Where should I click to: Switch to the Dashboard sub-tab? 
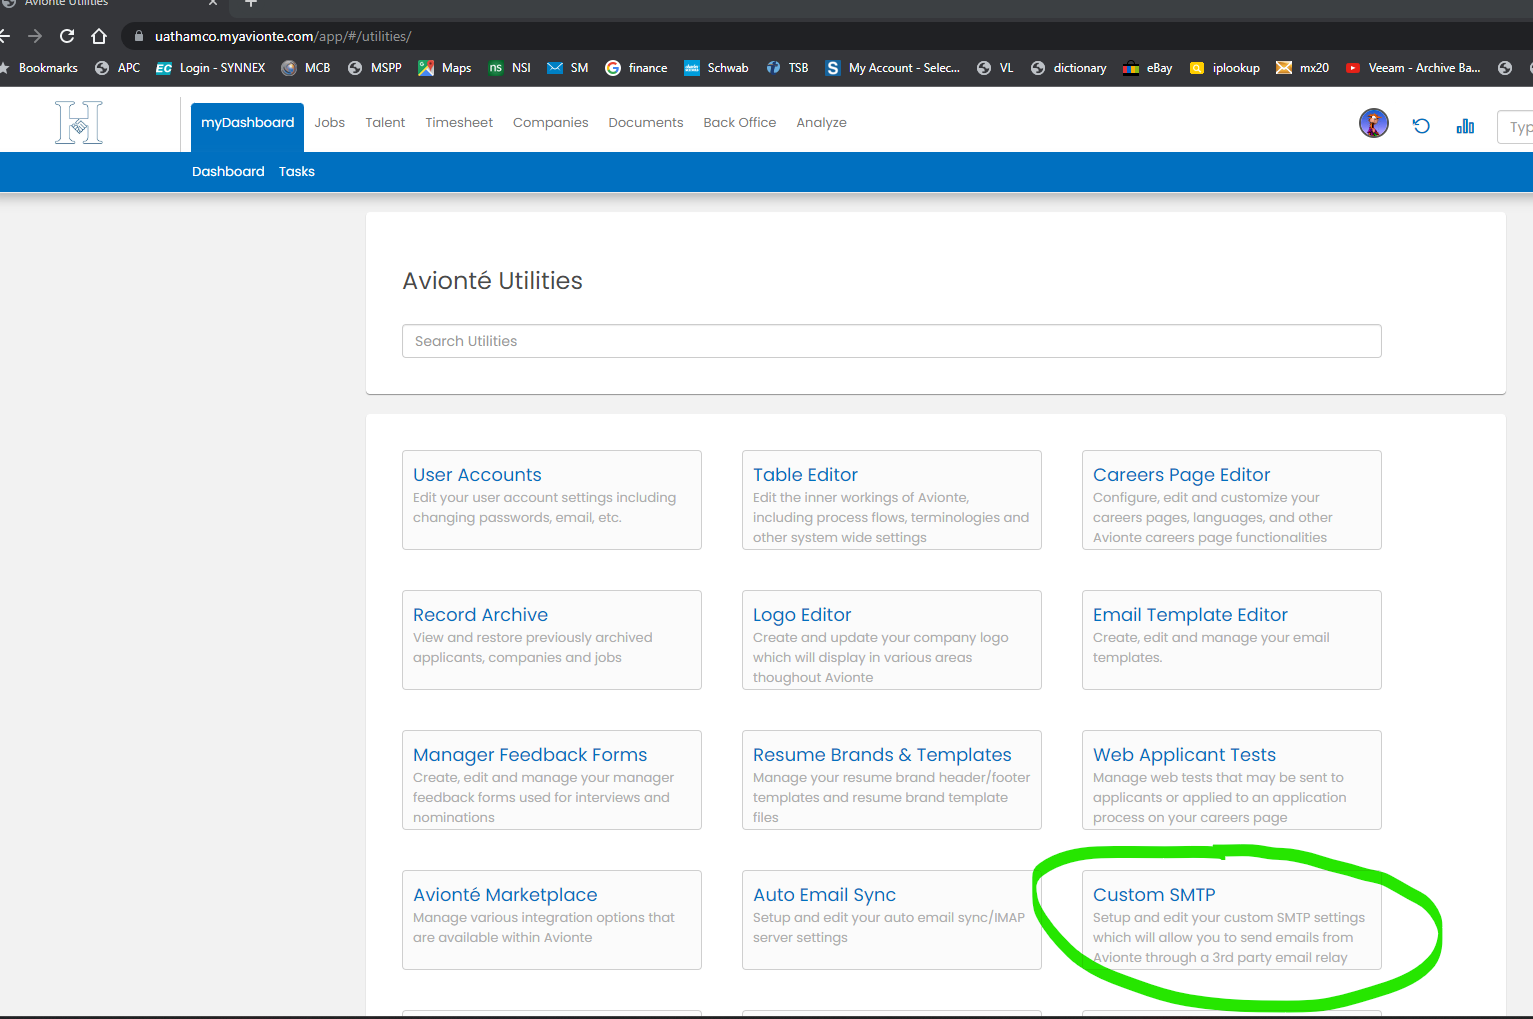[x=228, y=172]
